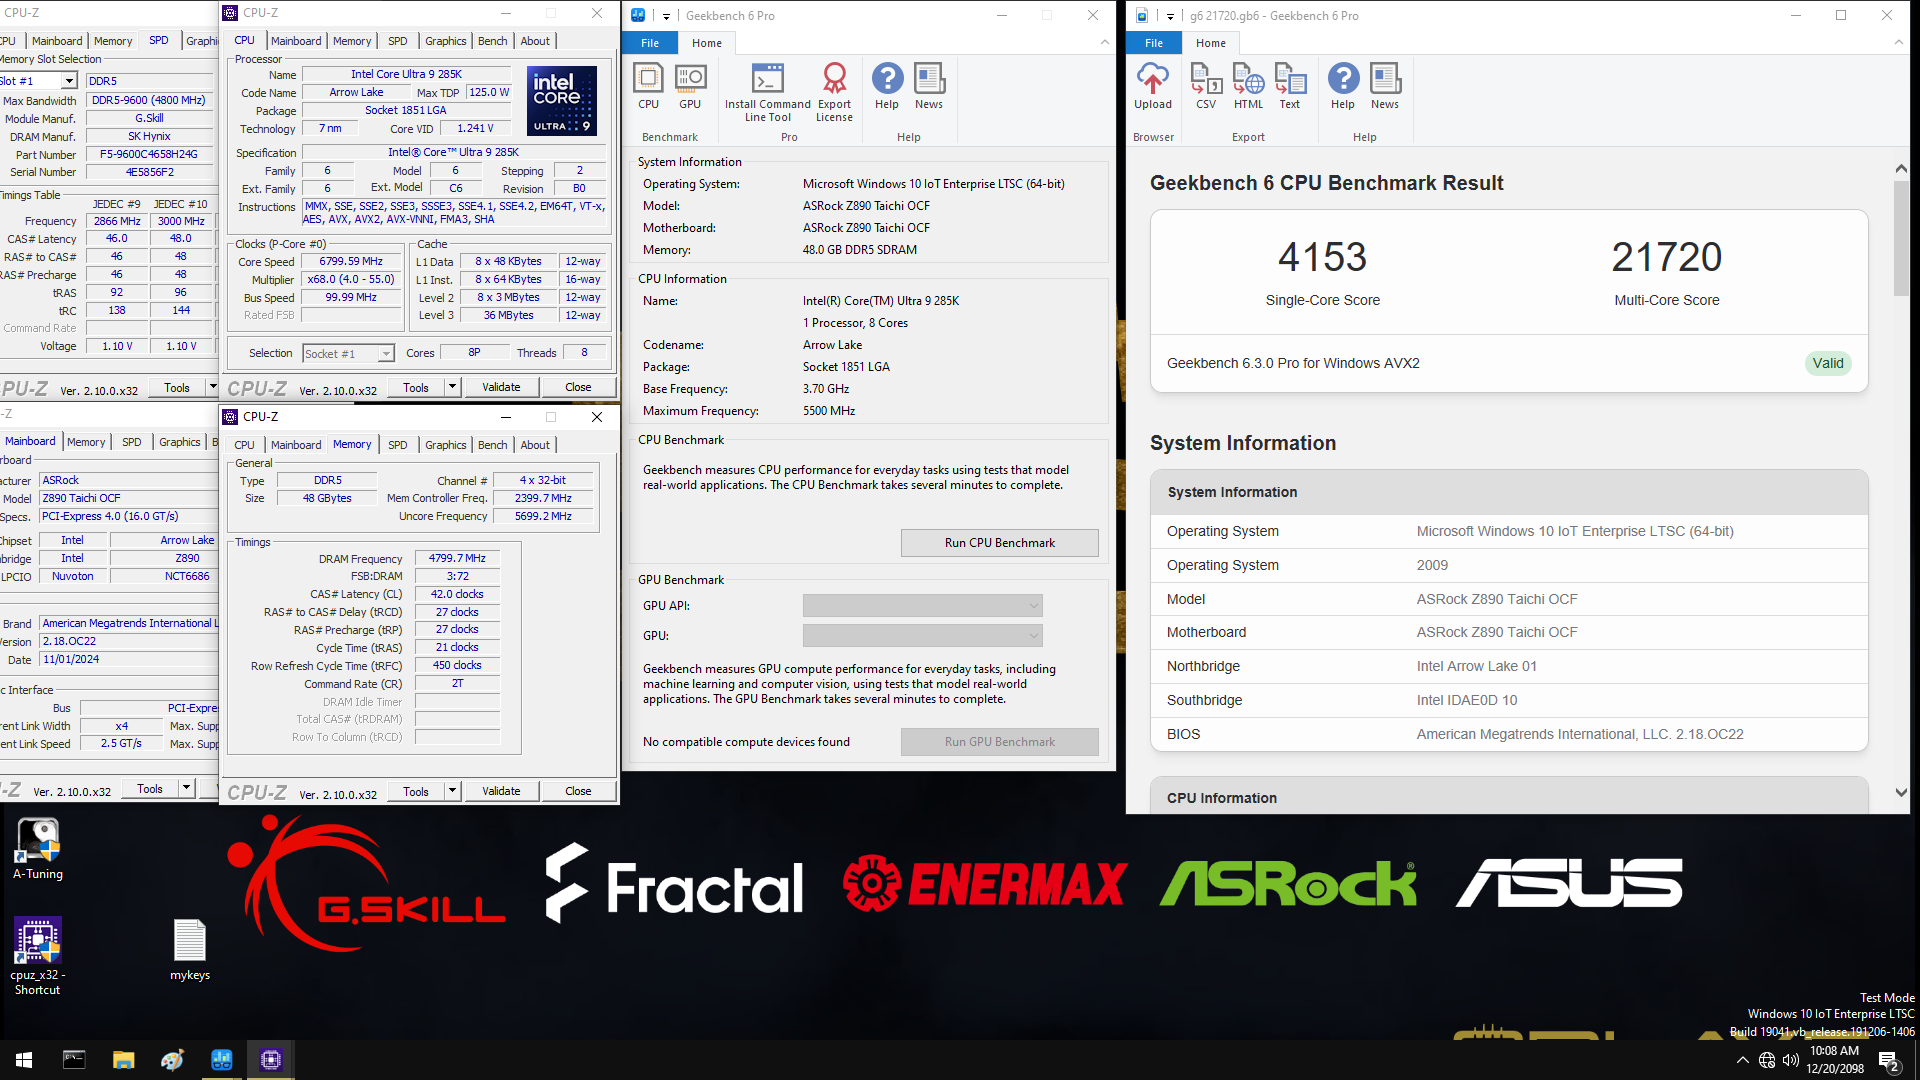Click the Valid badge in results

click(x=1828, y=363)
